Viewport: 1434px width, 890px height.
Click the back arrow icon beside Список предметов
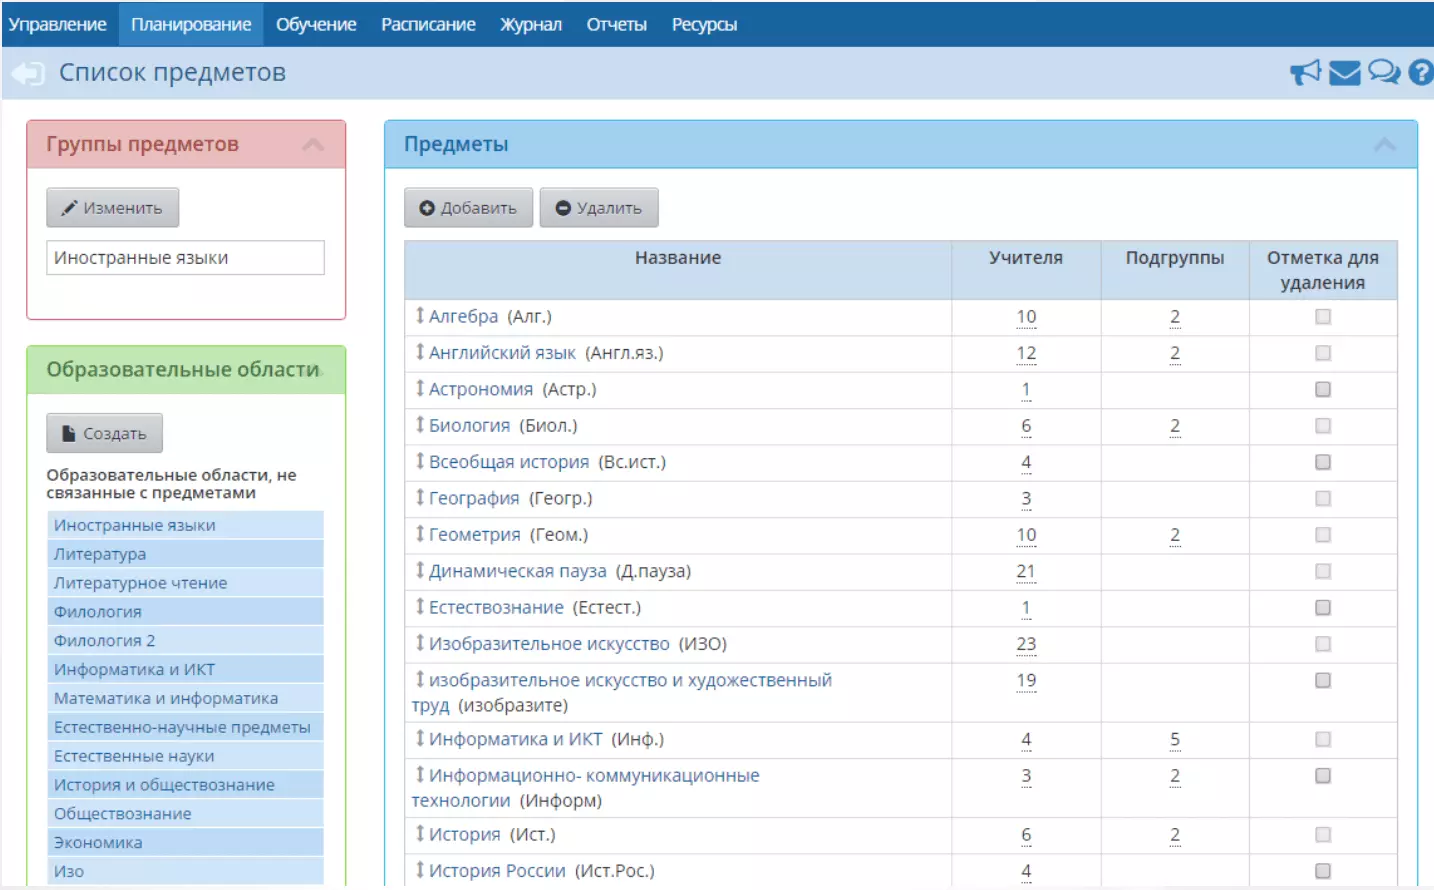point(28,73)
